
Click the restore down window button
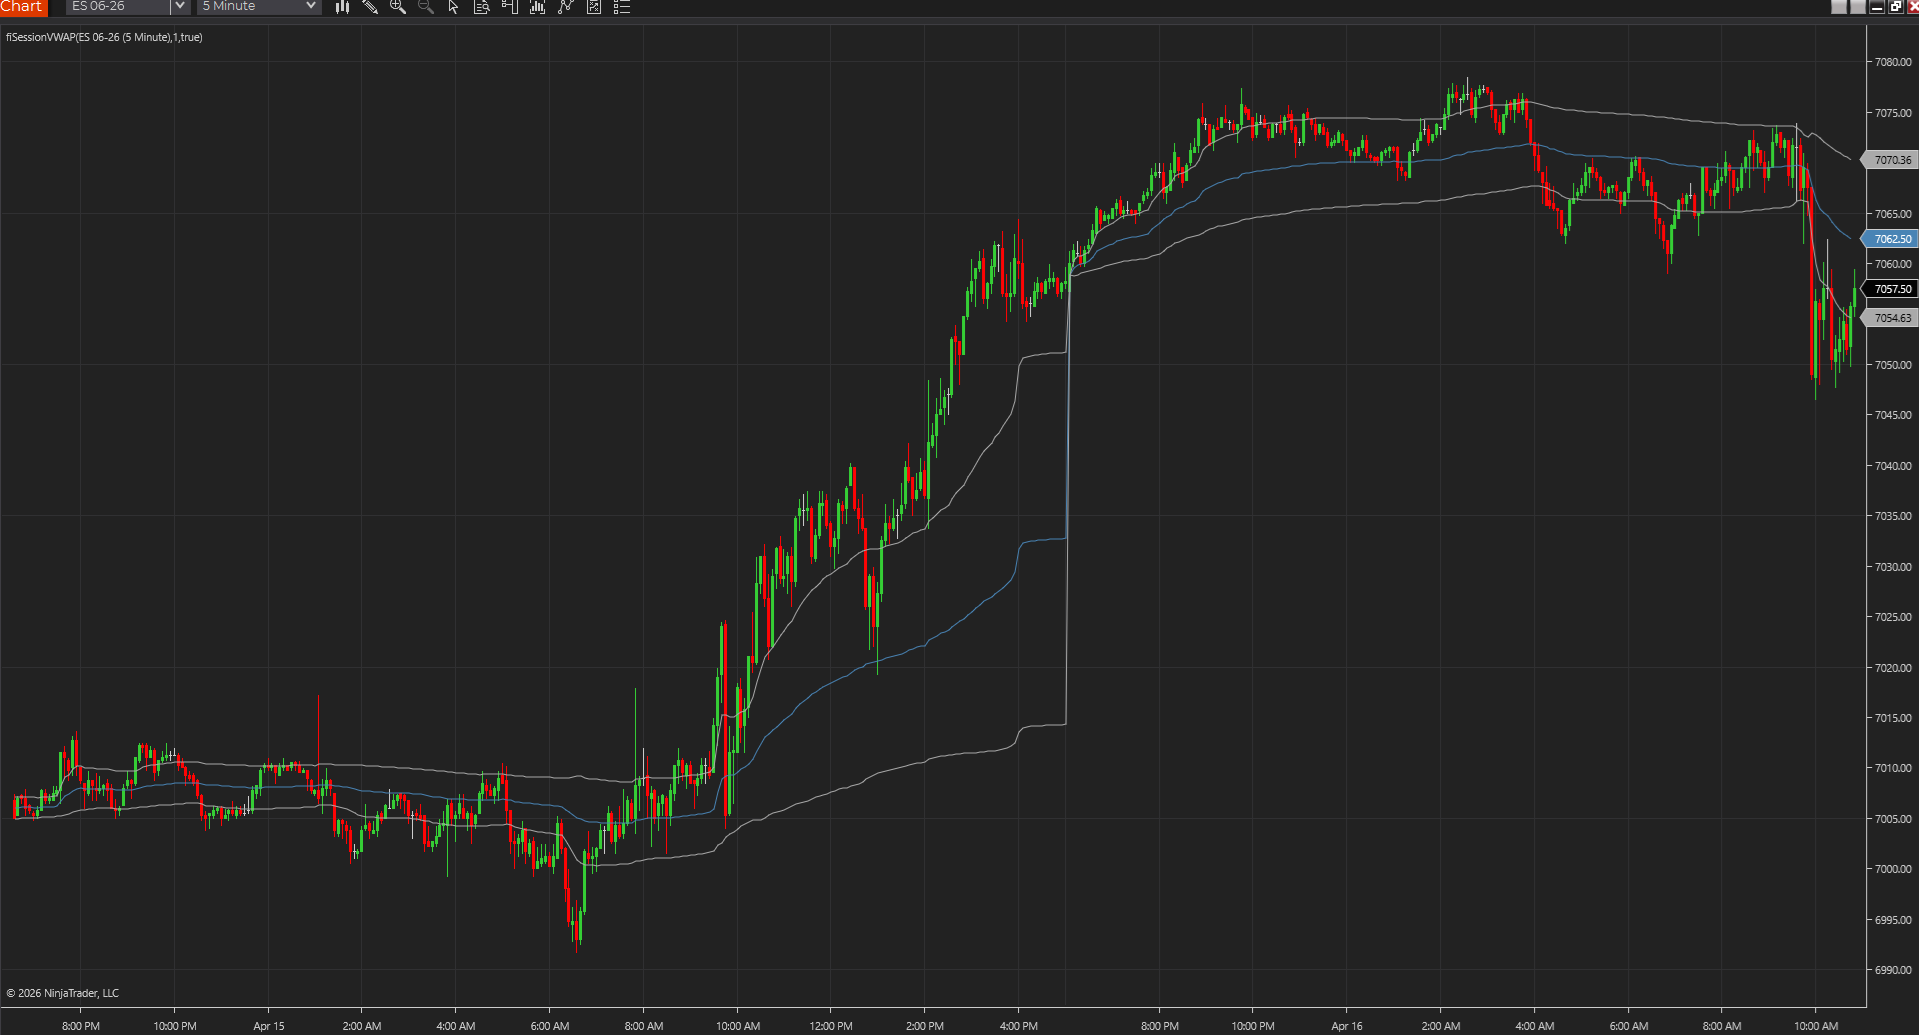click(1895, 6)
